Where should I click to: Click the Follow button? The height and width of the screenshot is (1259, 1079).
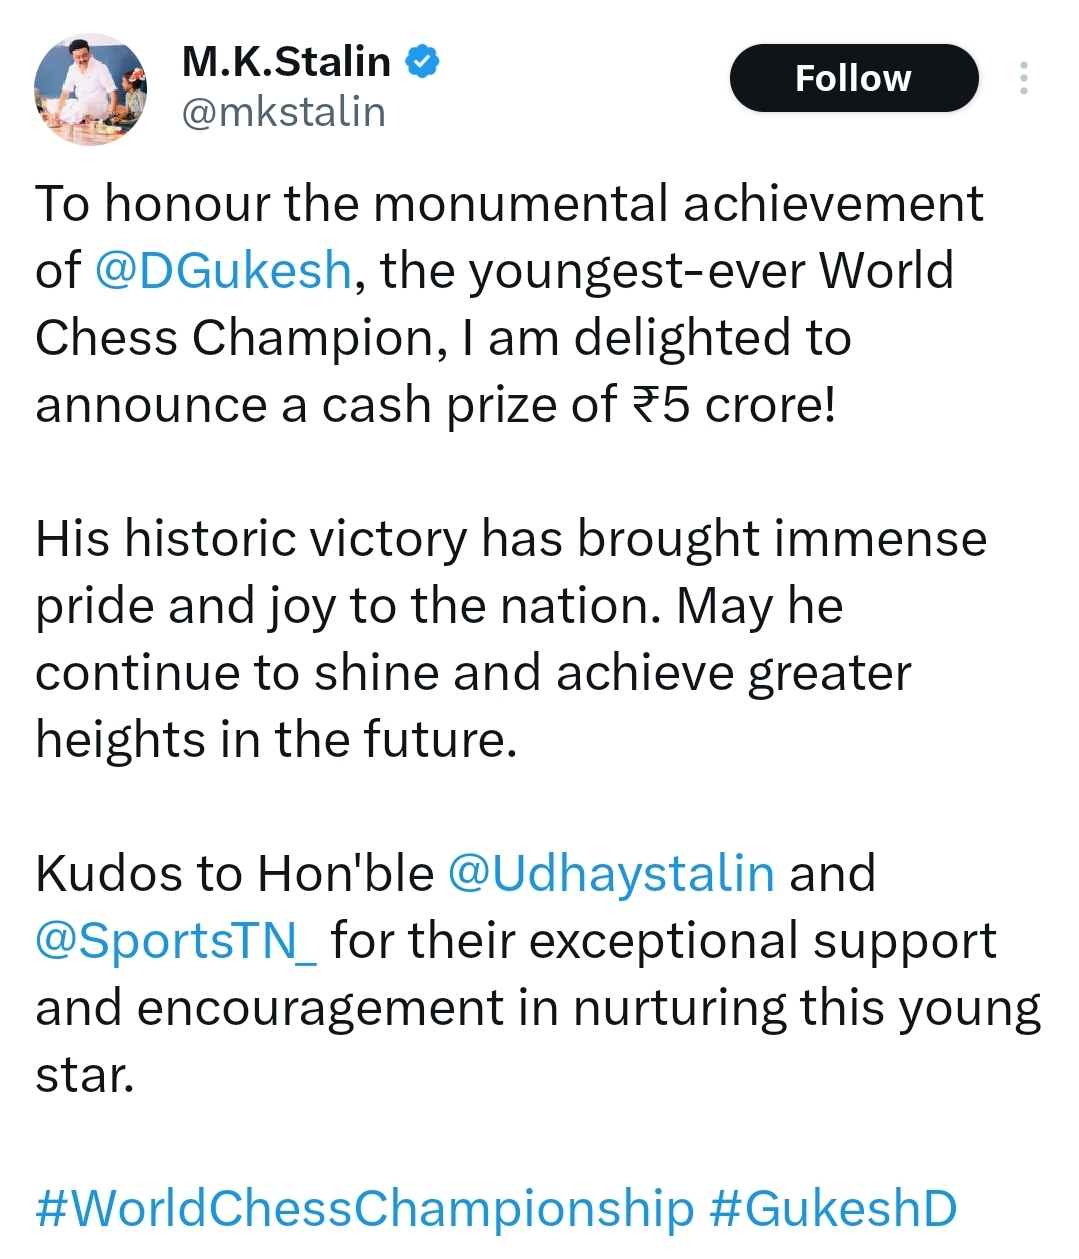pyautogui.click(x=853, y=78)
